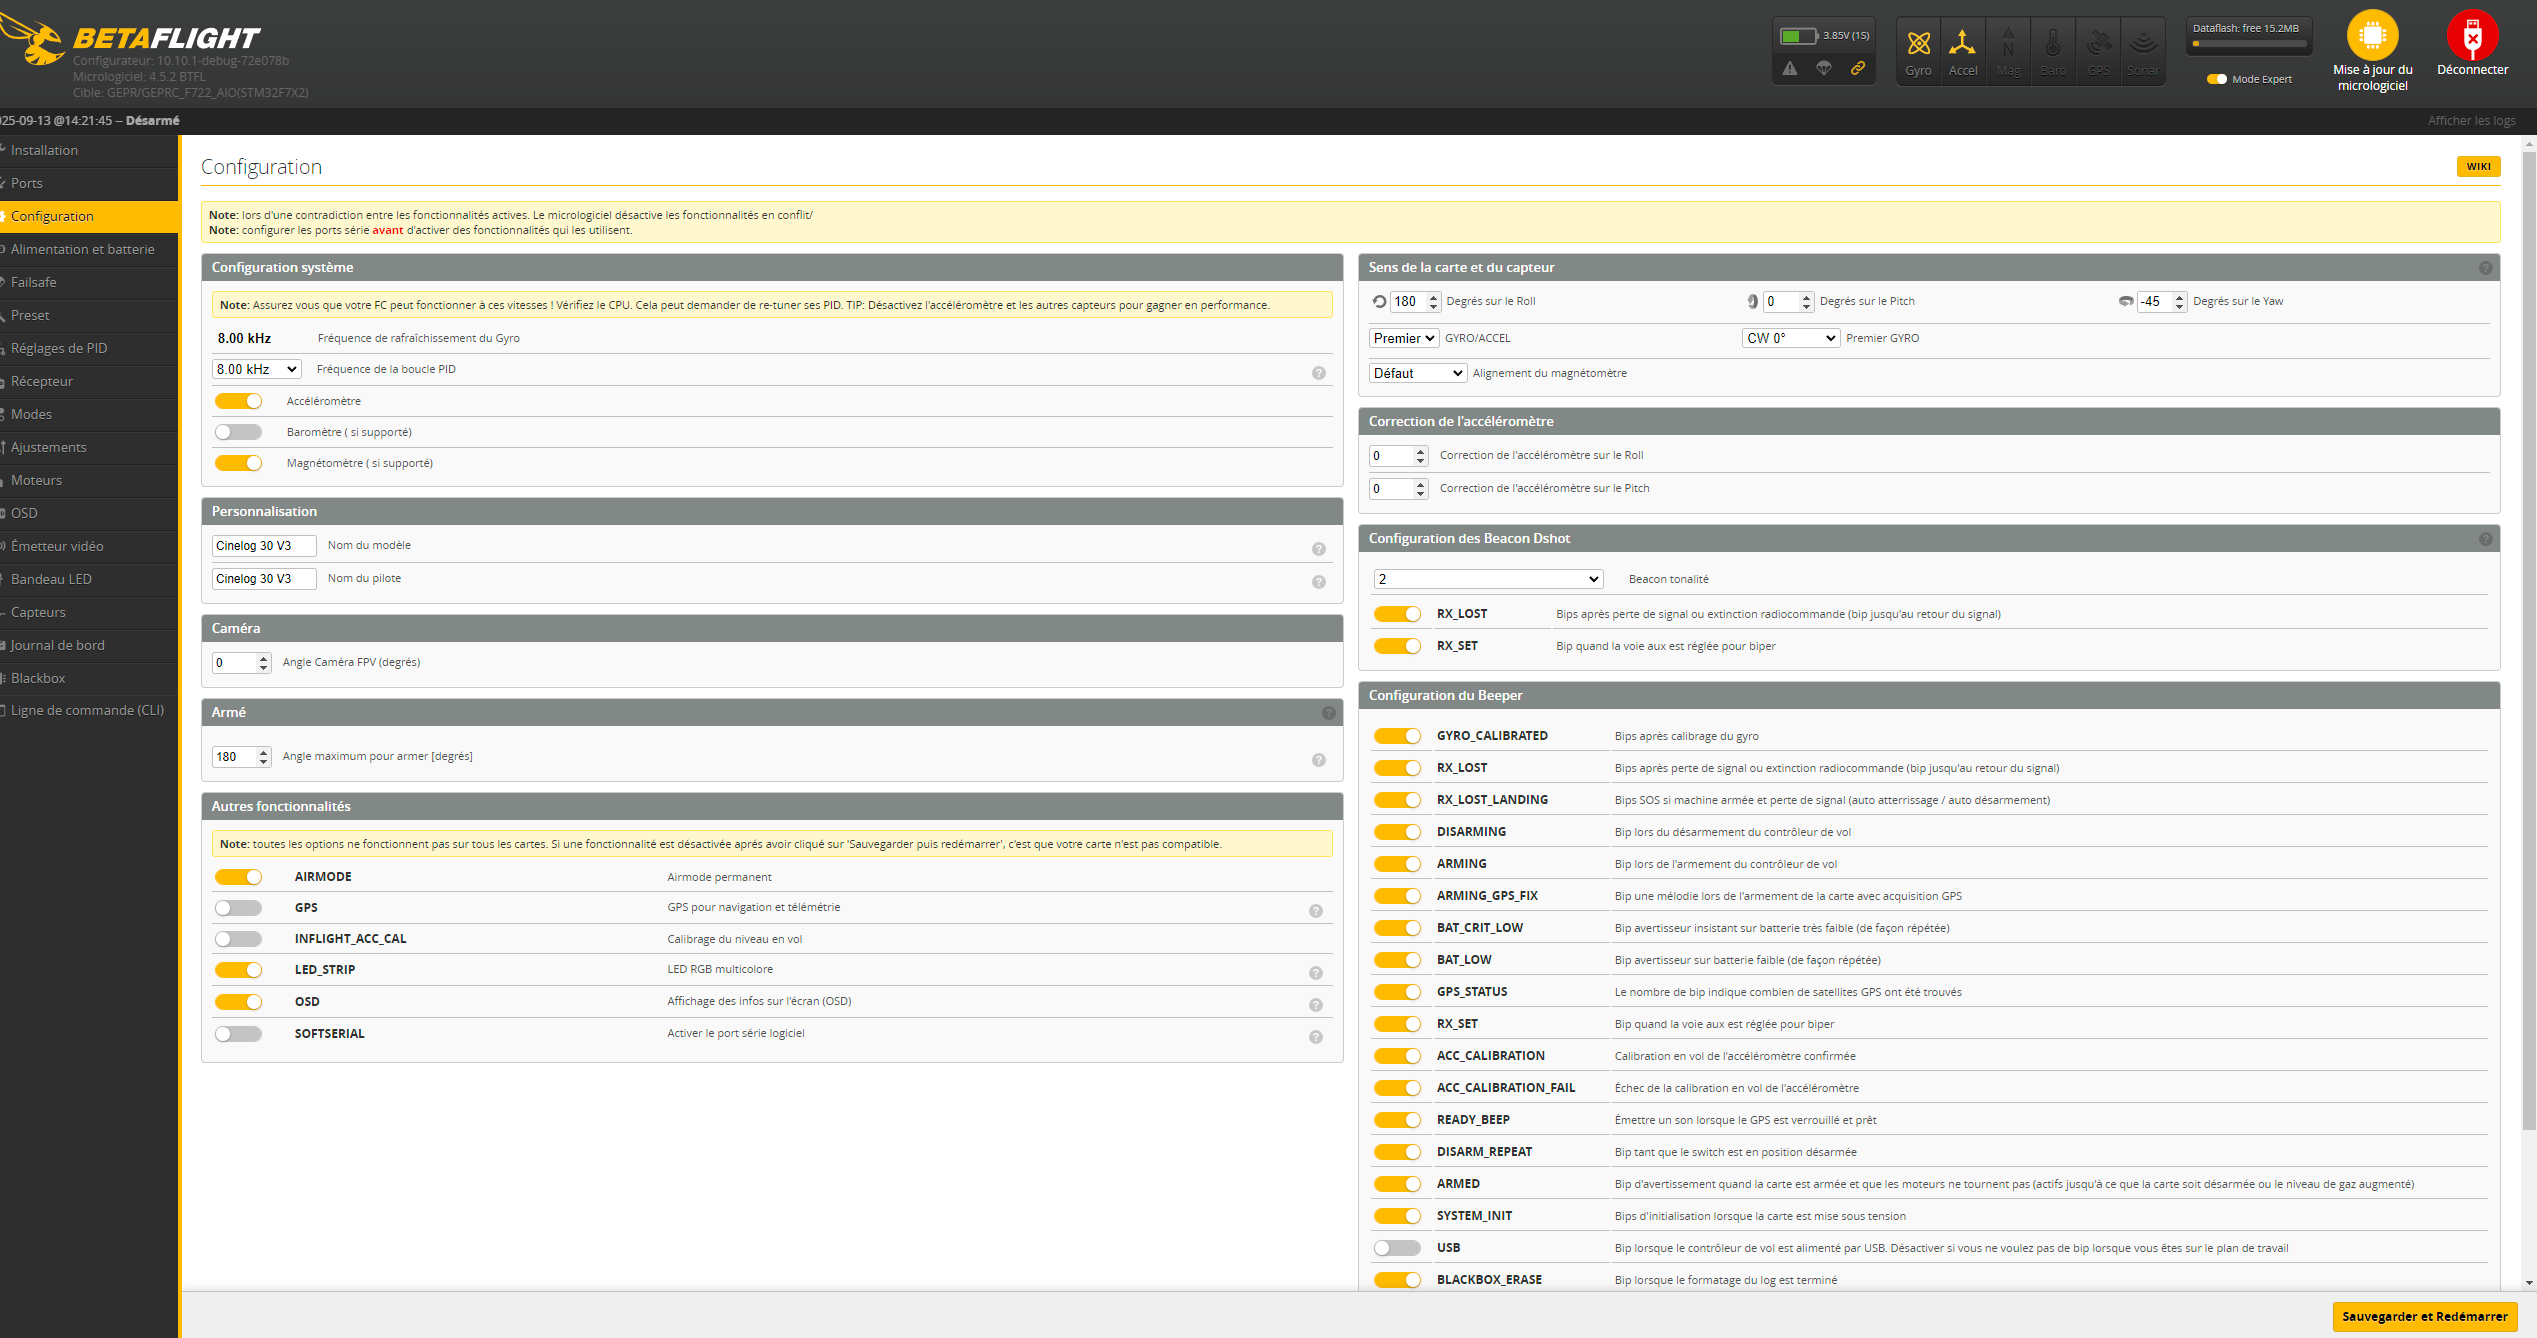Click the battery voltage indicator icon

point(1798,36)
